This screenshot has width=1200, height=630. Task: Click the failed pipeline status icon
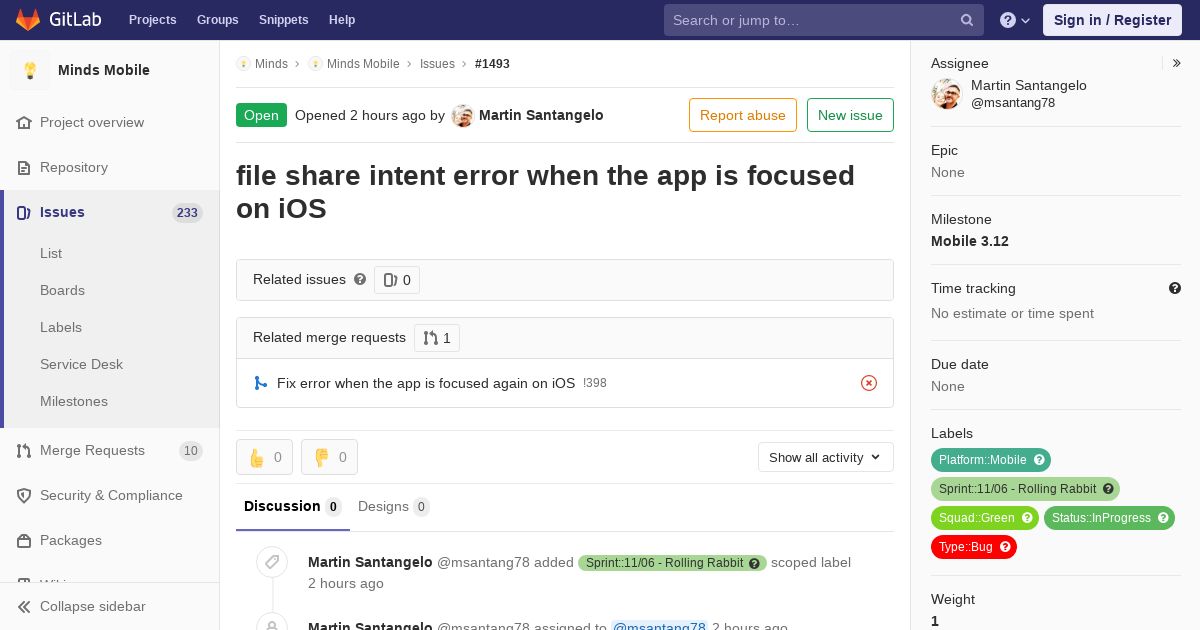click(x=869, y=383)
